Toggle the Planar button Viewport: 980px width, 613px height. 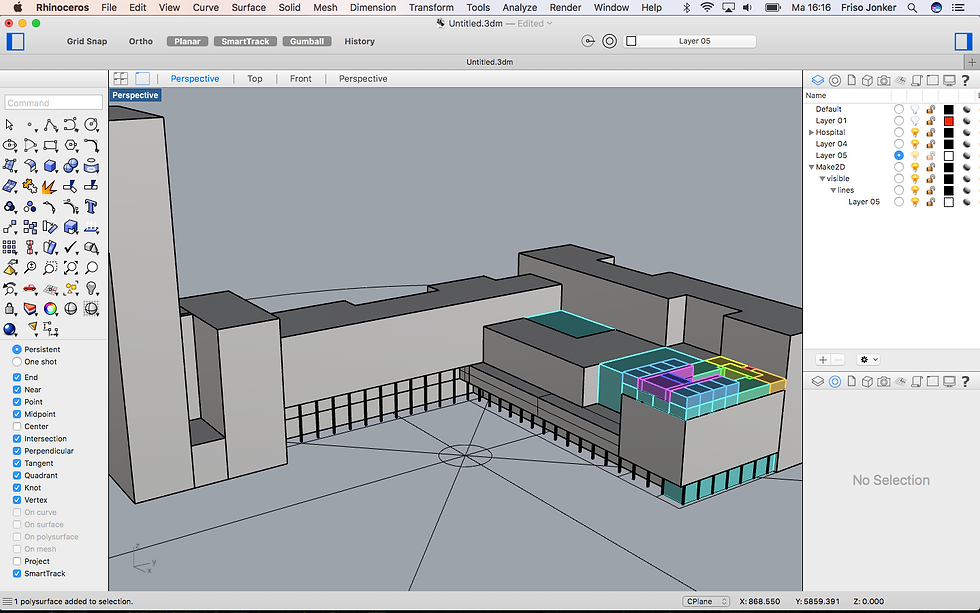[188, 41]
